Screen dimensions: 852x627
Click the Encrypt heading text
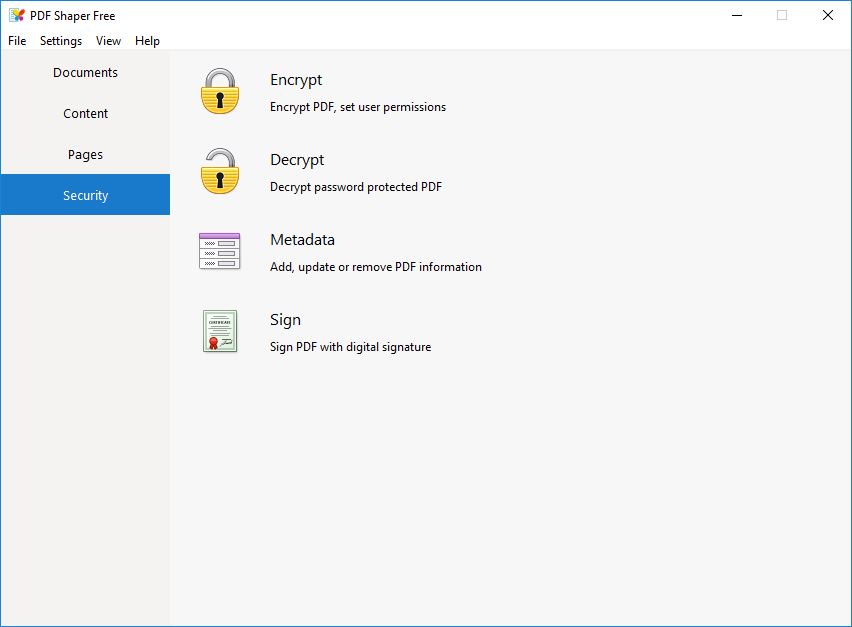point(296,80)
